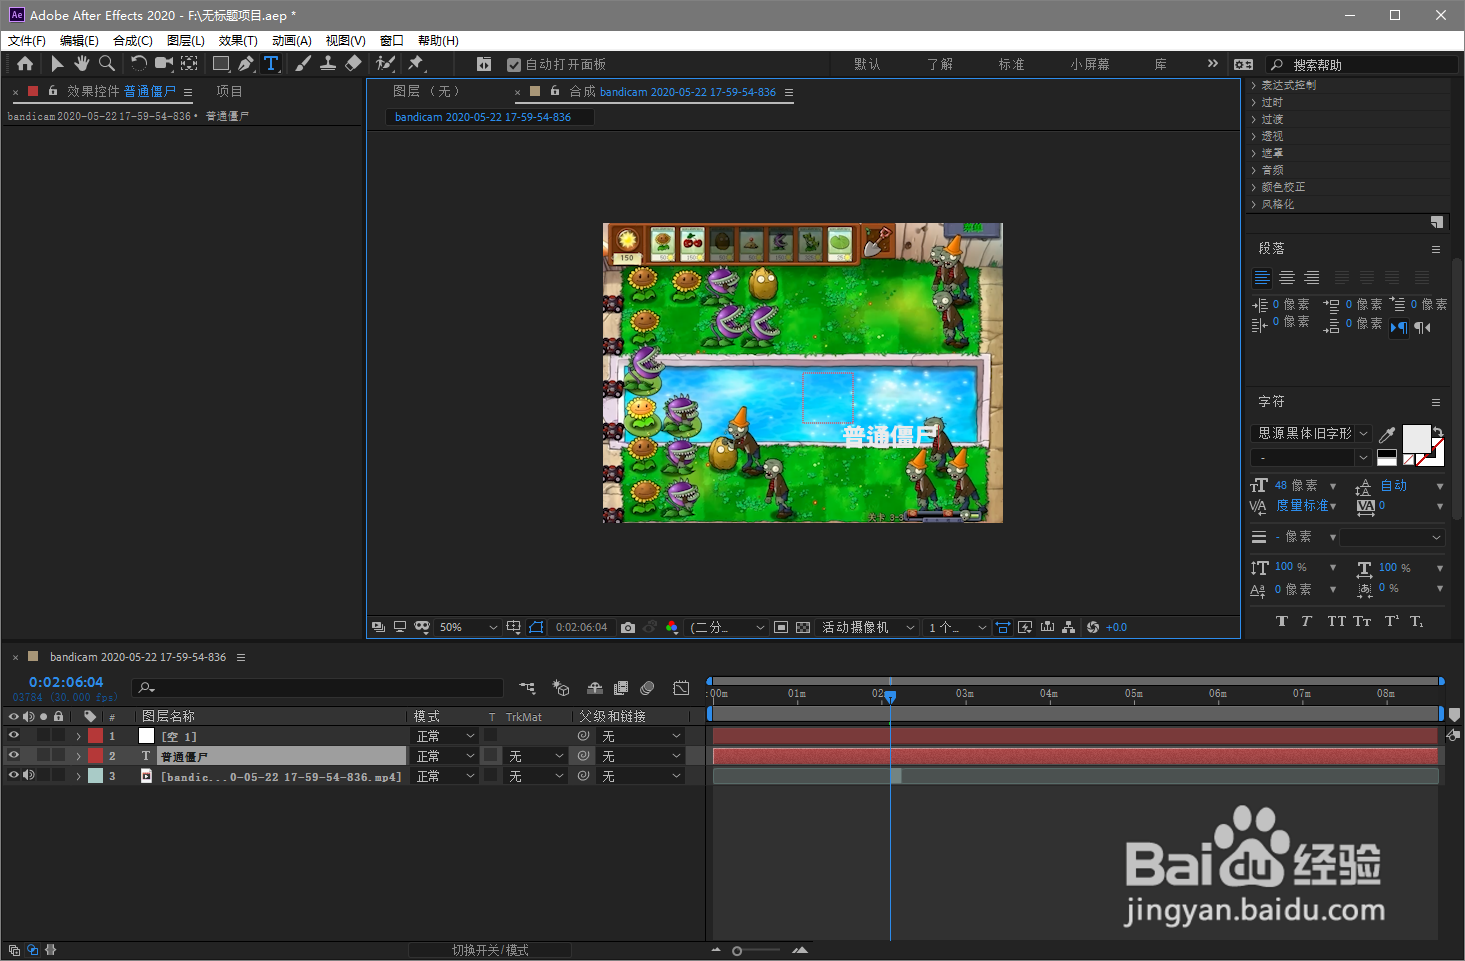
Task: Select the Rectangle shape tool
Action: click(x=221, y=64)
